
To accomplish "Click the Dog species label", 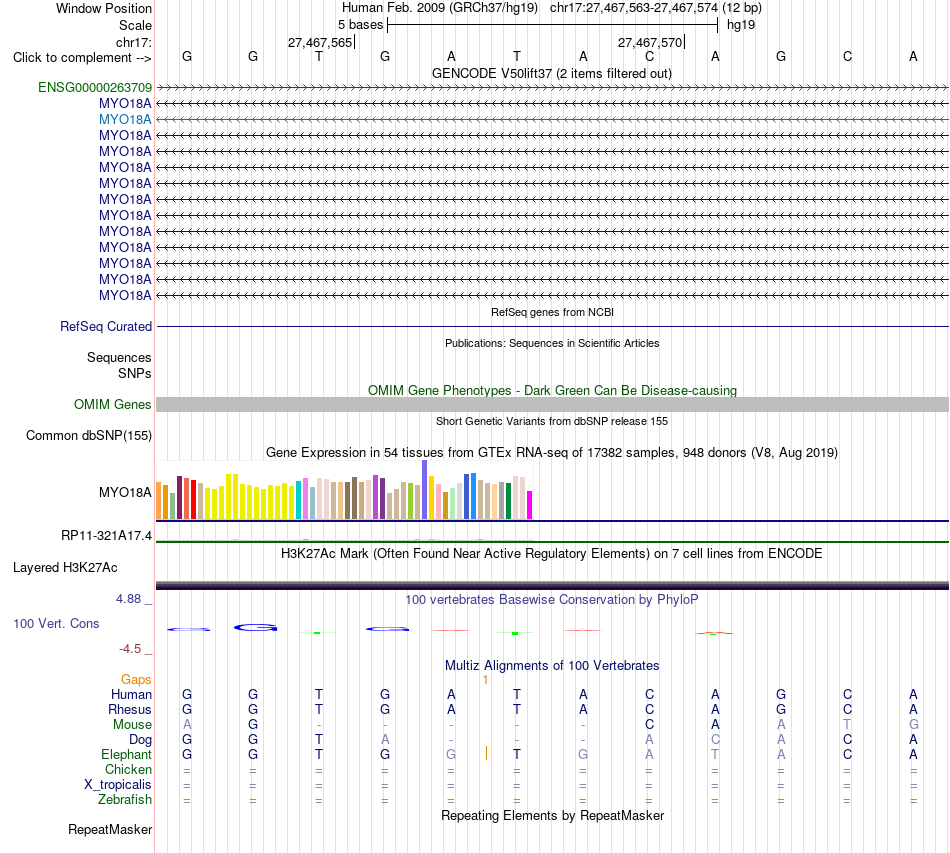I will pos(140,740).
